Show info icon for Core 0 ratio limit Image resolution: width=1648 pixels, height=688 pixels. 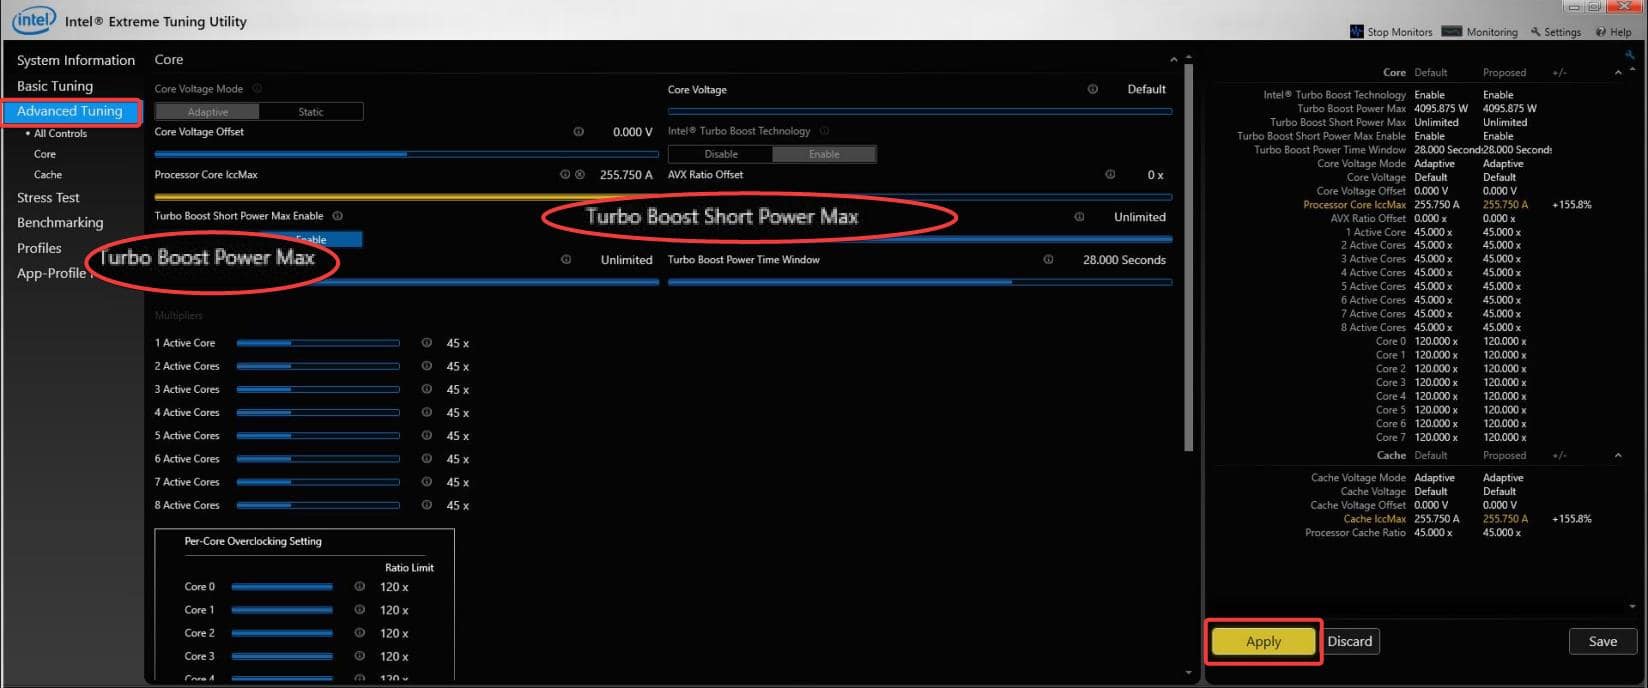(x=360, y=587)
